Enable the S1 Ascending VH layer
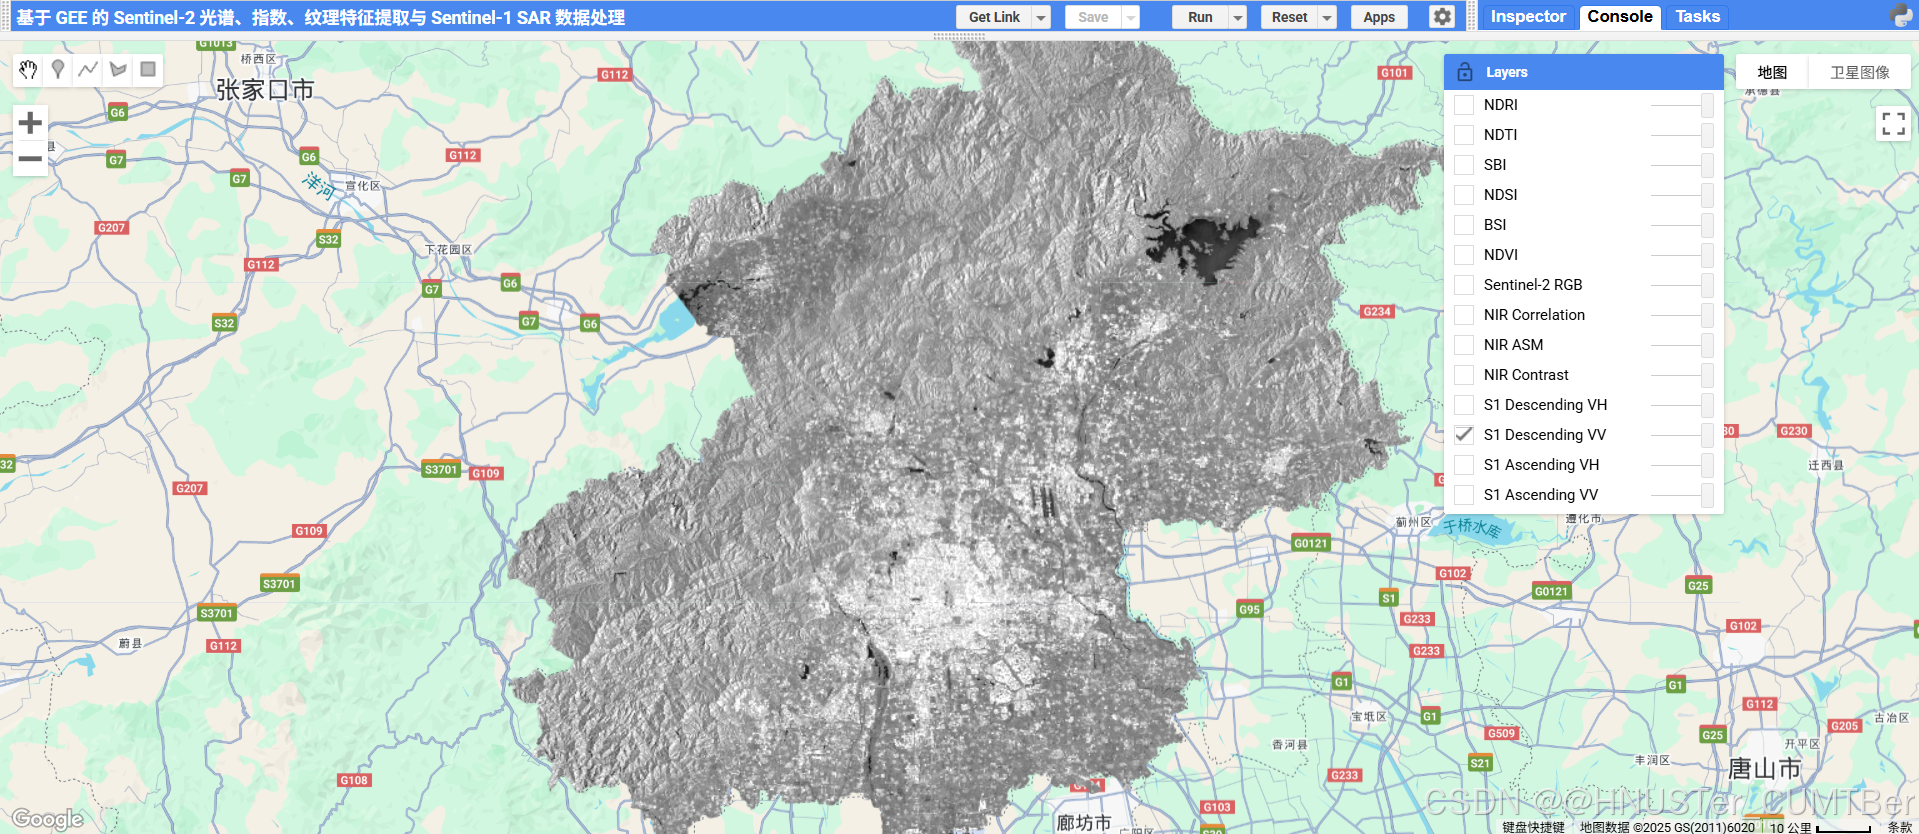1919x834 pixels. point(1464,465)
